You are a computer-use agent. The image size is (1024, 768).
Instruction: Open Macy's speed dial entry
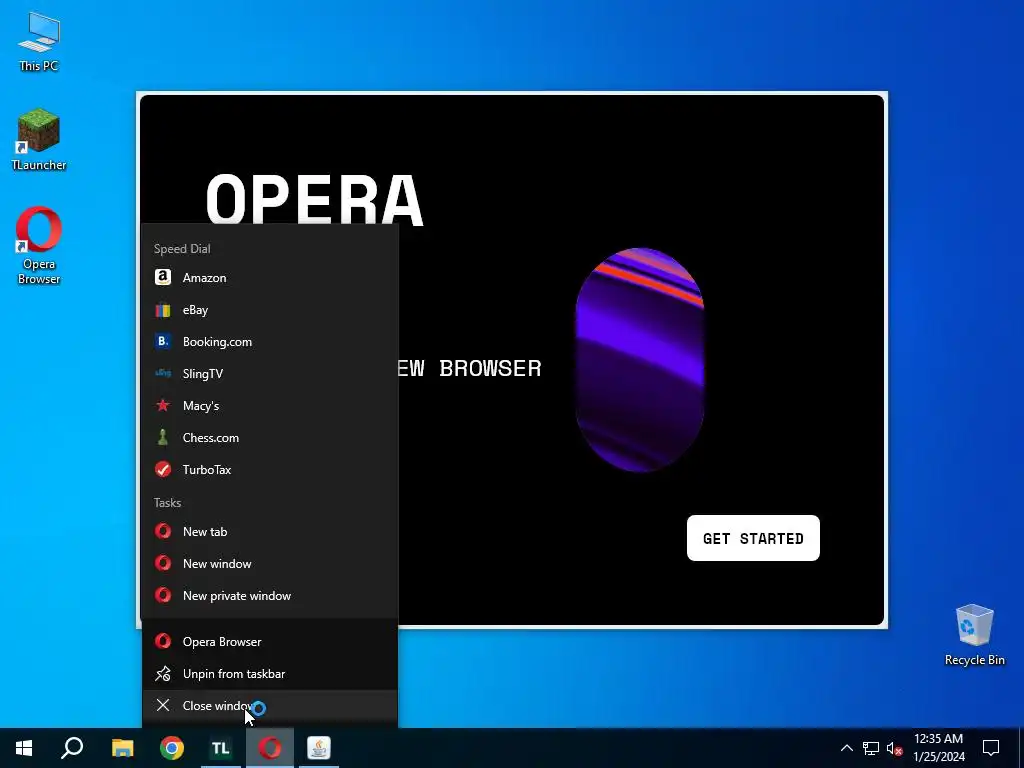pyautogui.click(x=270, y=406)
